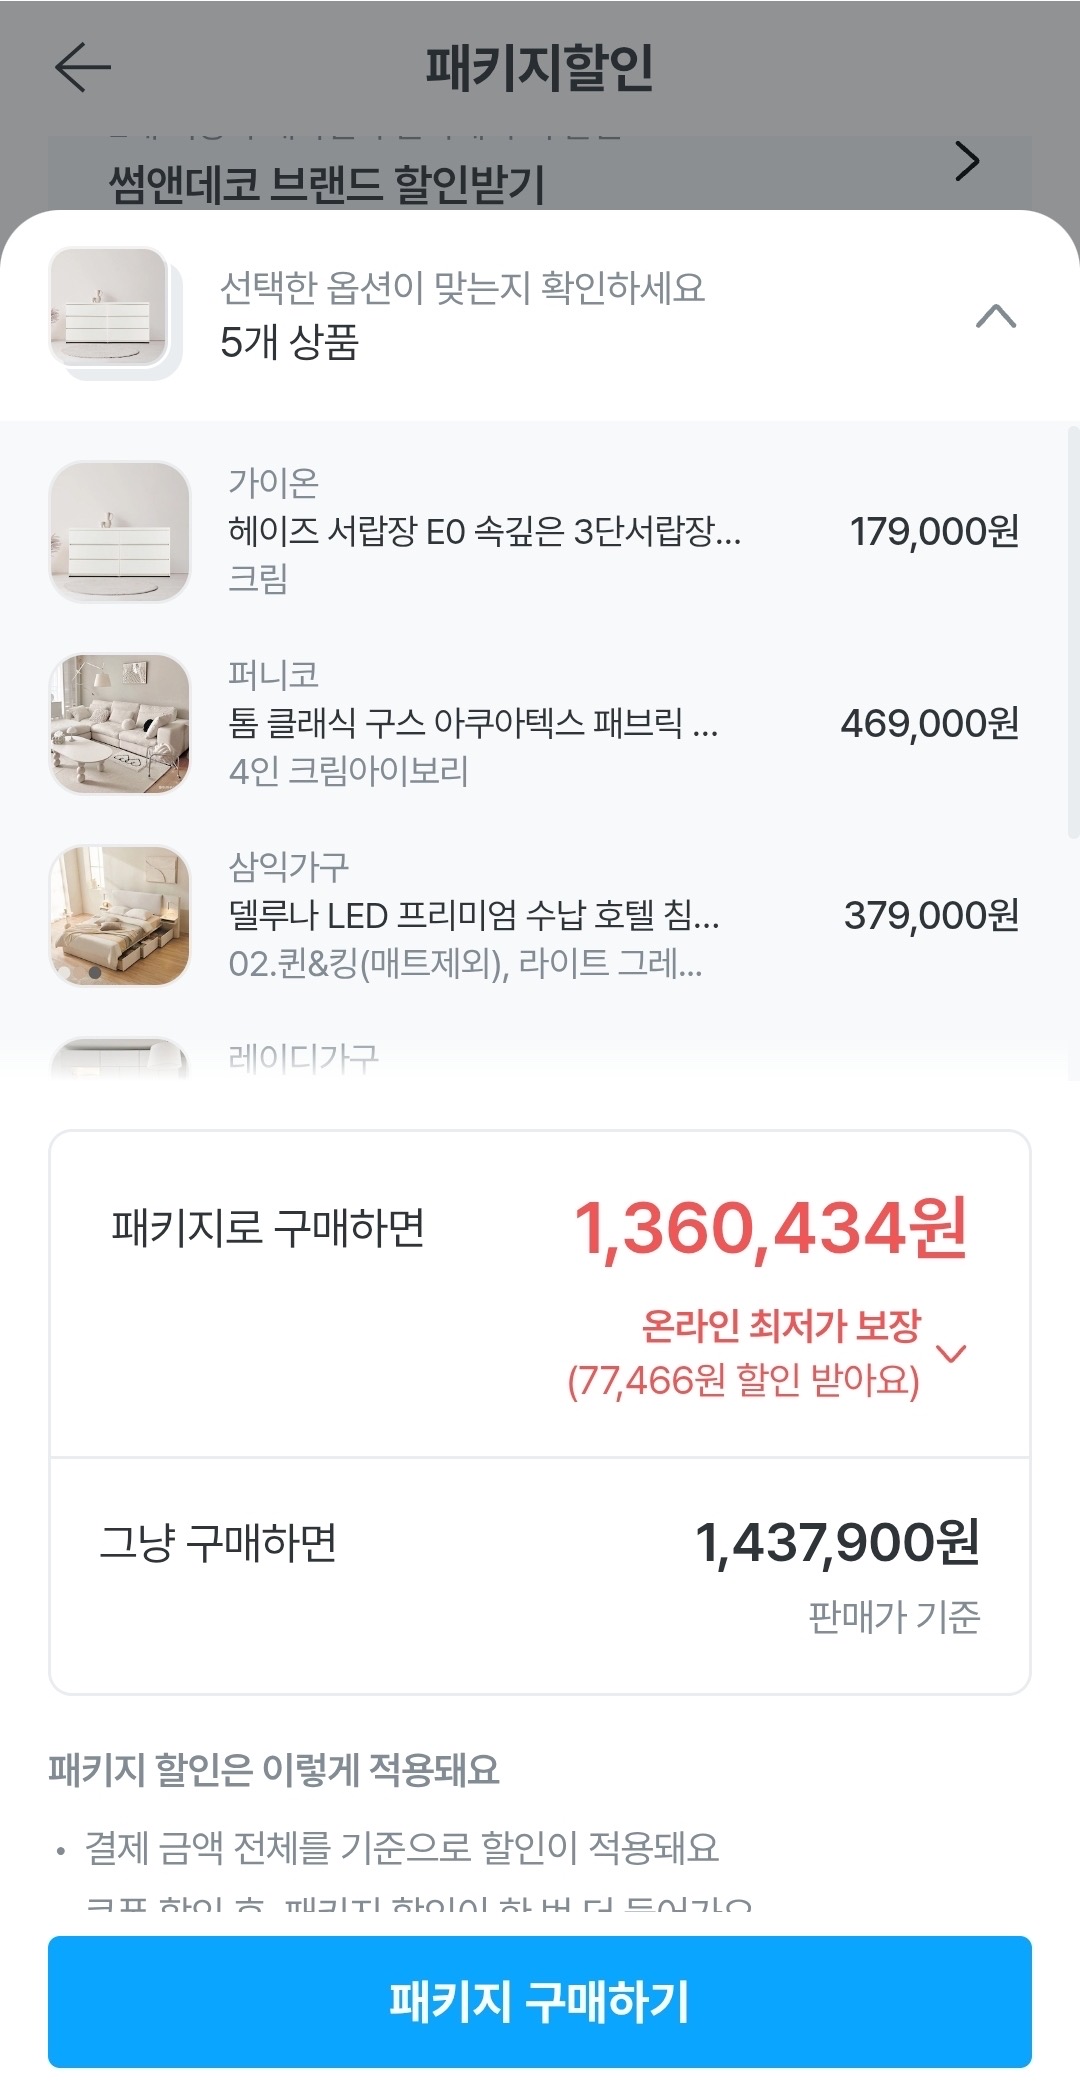Image resolution: width=1080 pixels, height=2092 pixels.
Task: Tap the 77,466원 할인 받아요 text
Action: pyautogui.click(x=743, y=1381)
